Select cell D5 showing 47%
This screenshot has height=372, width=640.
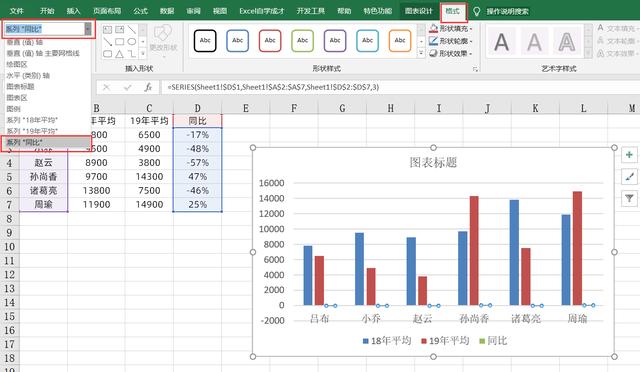point(198,176)
